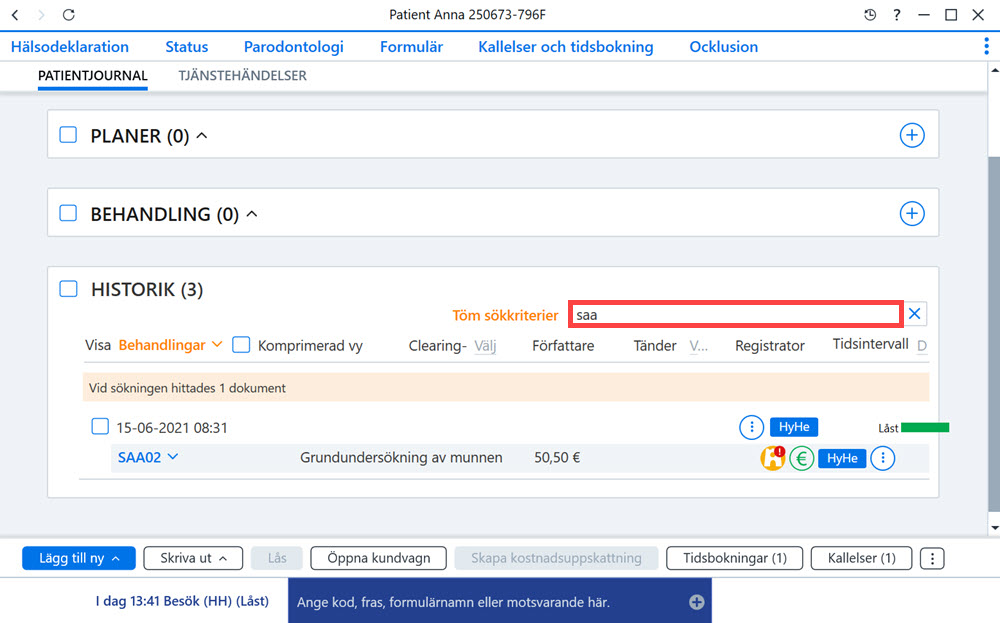Click the forward navigation arrow

(41, 15)
